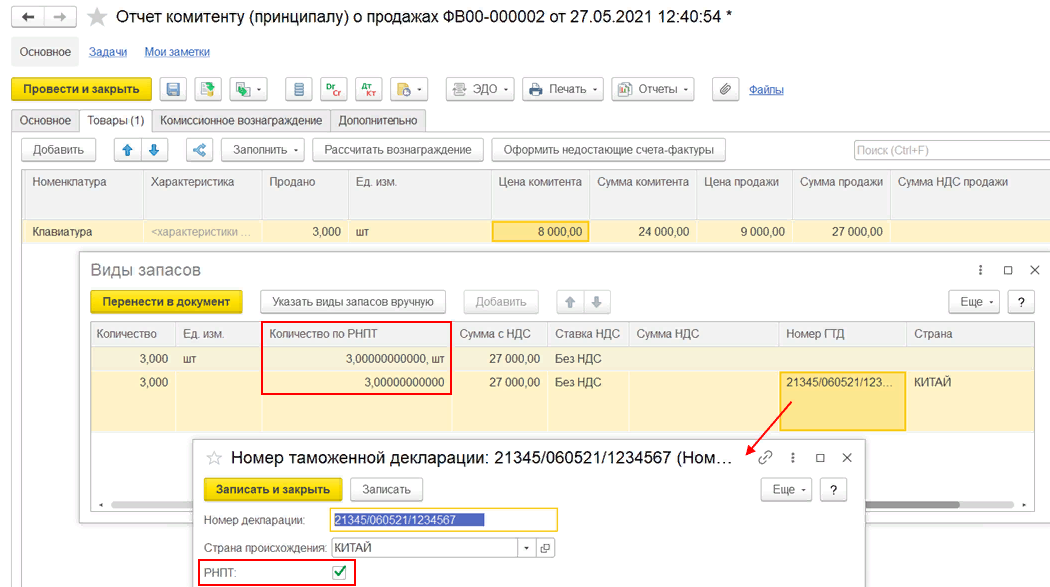Expand the Страна происхождения dropdown

pyautogui.click(x=526, y=548)
